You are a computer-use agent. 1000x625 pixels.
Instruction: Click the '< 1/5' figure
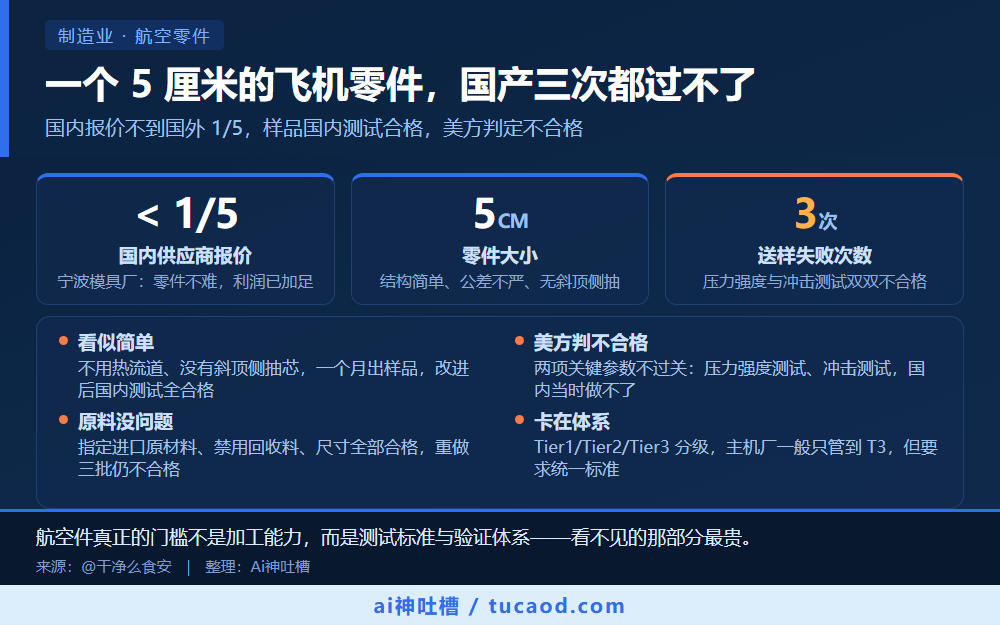pyautogui.click(x=187, y=214)
